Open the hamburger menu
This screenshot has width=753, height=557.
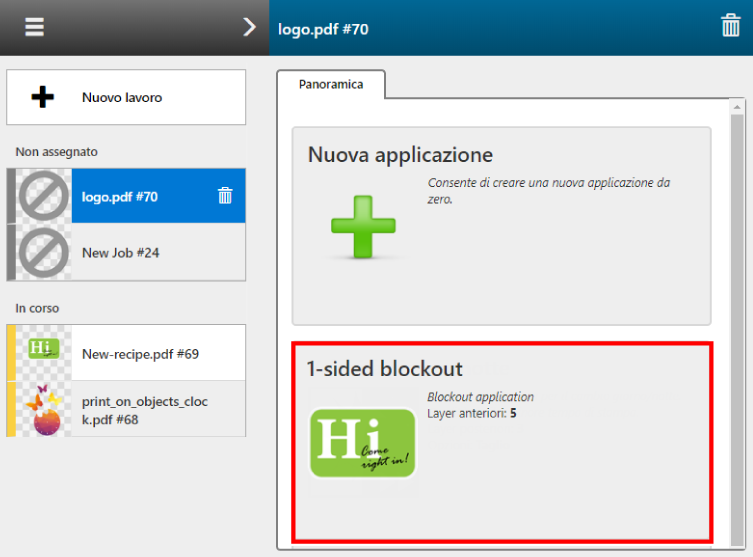click(x=34, y=27)
